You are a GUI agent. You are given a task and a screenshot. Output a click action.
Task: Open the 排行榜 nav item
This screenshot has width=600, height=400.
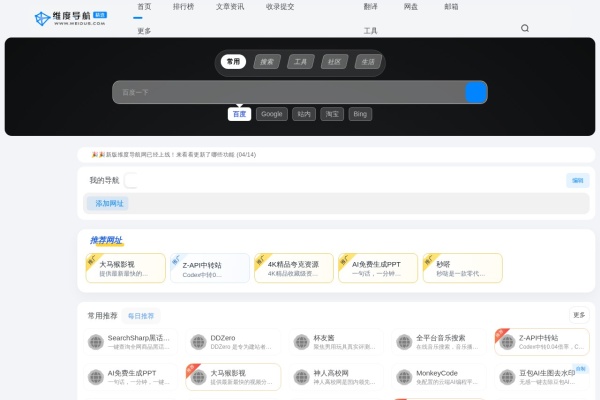pyautogui.click(x=183, y=7)
